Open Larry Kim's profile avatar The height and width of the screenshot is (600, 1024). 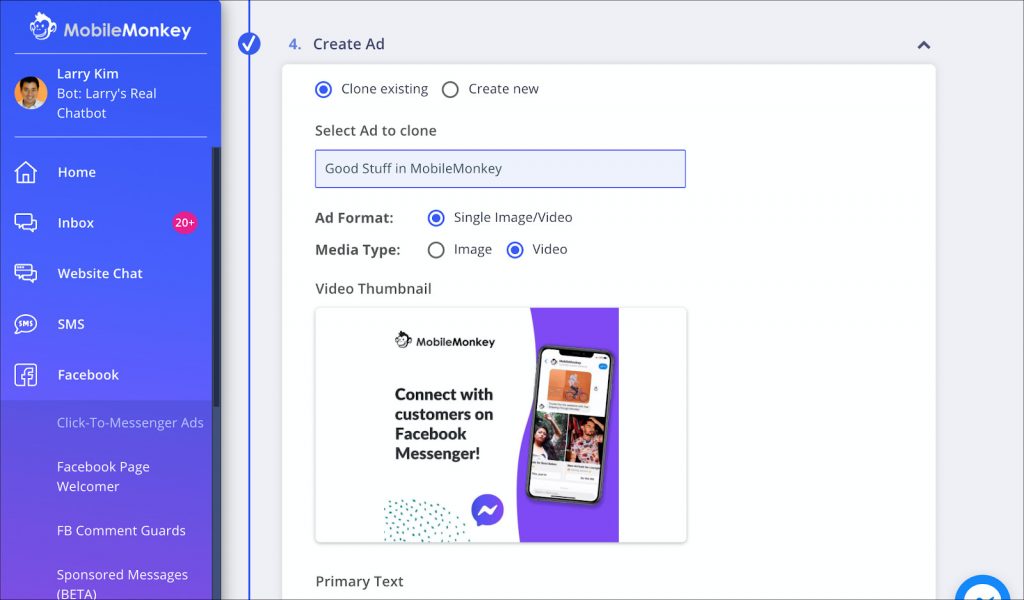pos(31,93)
